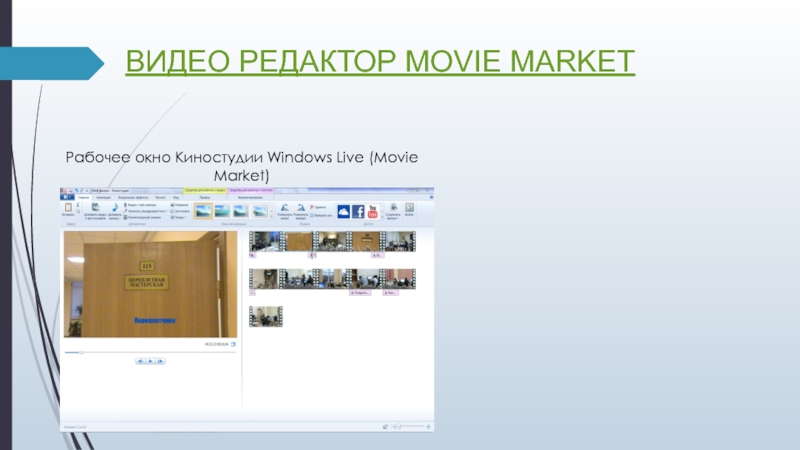Switch to the Project (Проект) tab
Screen dimensions: 800x450
[160, 197]
